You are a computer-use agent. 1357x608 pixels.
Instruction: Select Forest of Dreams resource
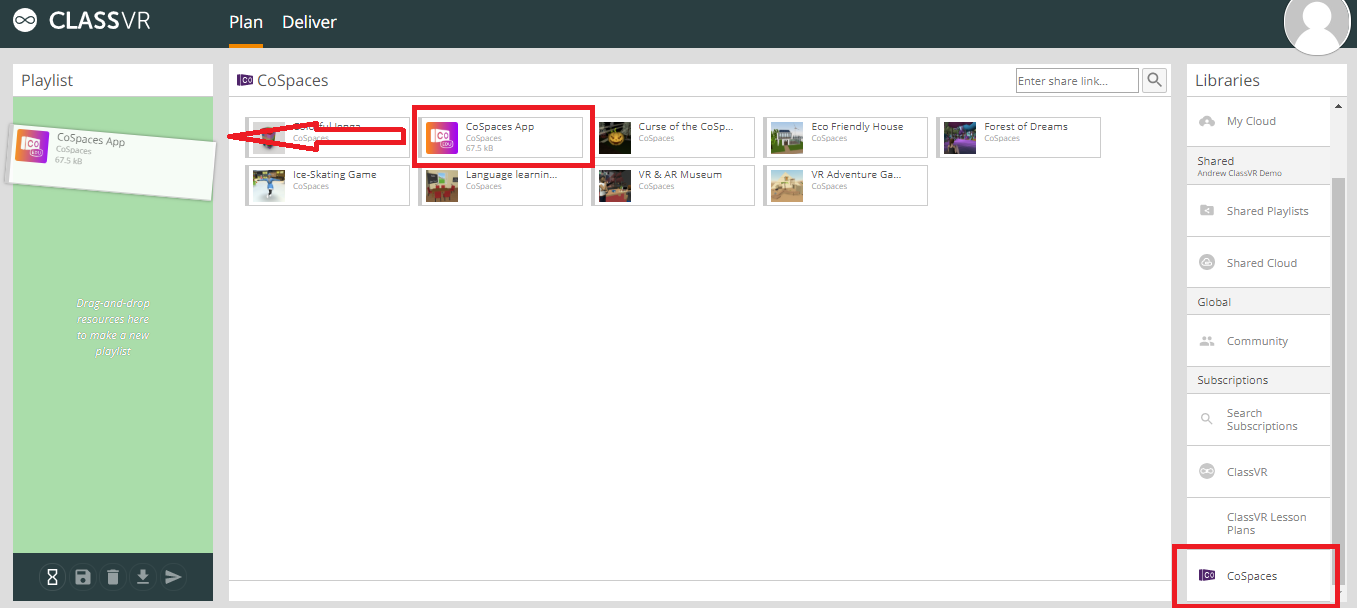(x=1019, y=137)
